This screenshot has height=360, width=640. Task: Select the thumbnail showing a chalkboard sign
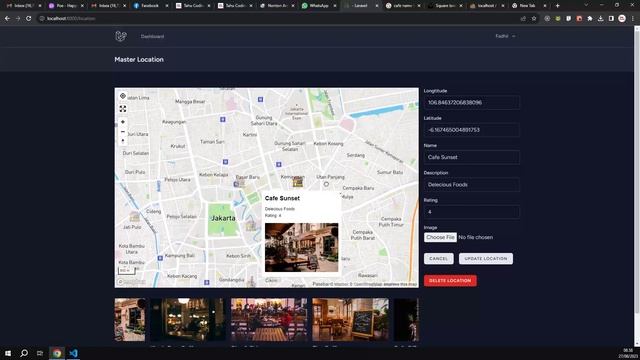[x=351, y=320]
